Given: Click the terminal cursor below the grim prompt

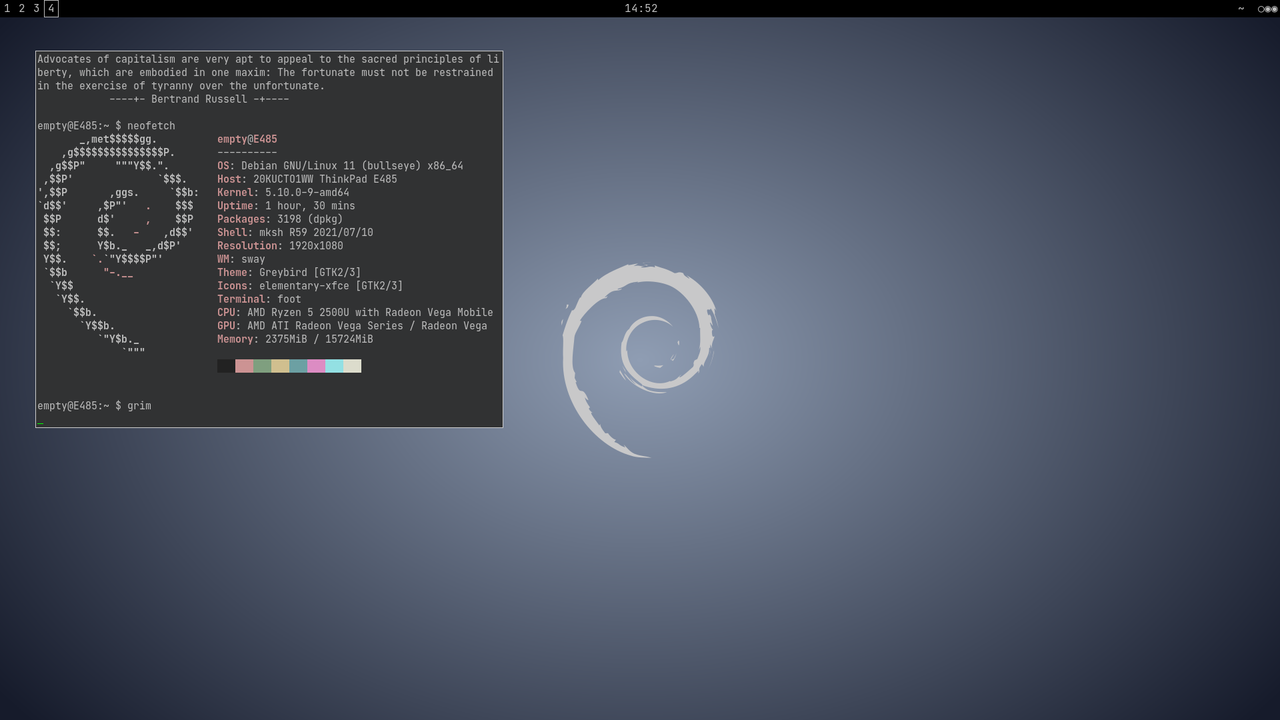Looking at the screenshot, I should pos(40,423).
